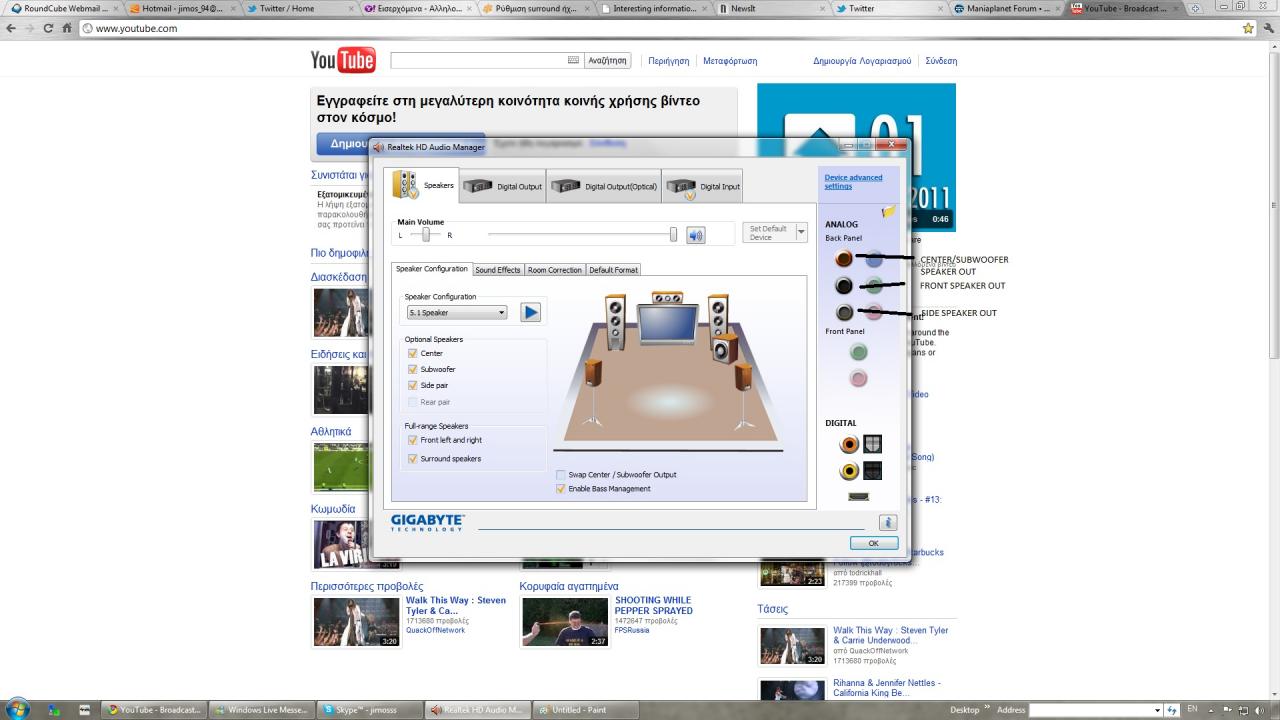
Task: Test the right side speaker on stand
Action: (x=742, y=377)
